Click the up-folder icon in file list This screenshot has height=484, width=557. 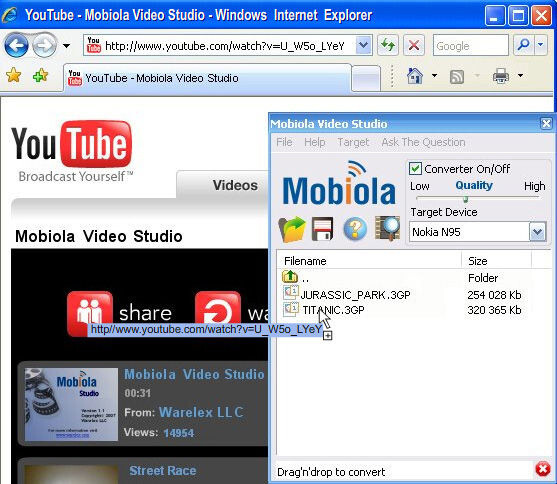290,276
